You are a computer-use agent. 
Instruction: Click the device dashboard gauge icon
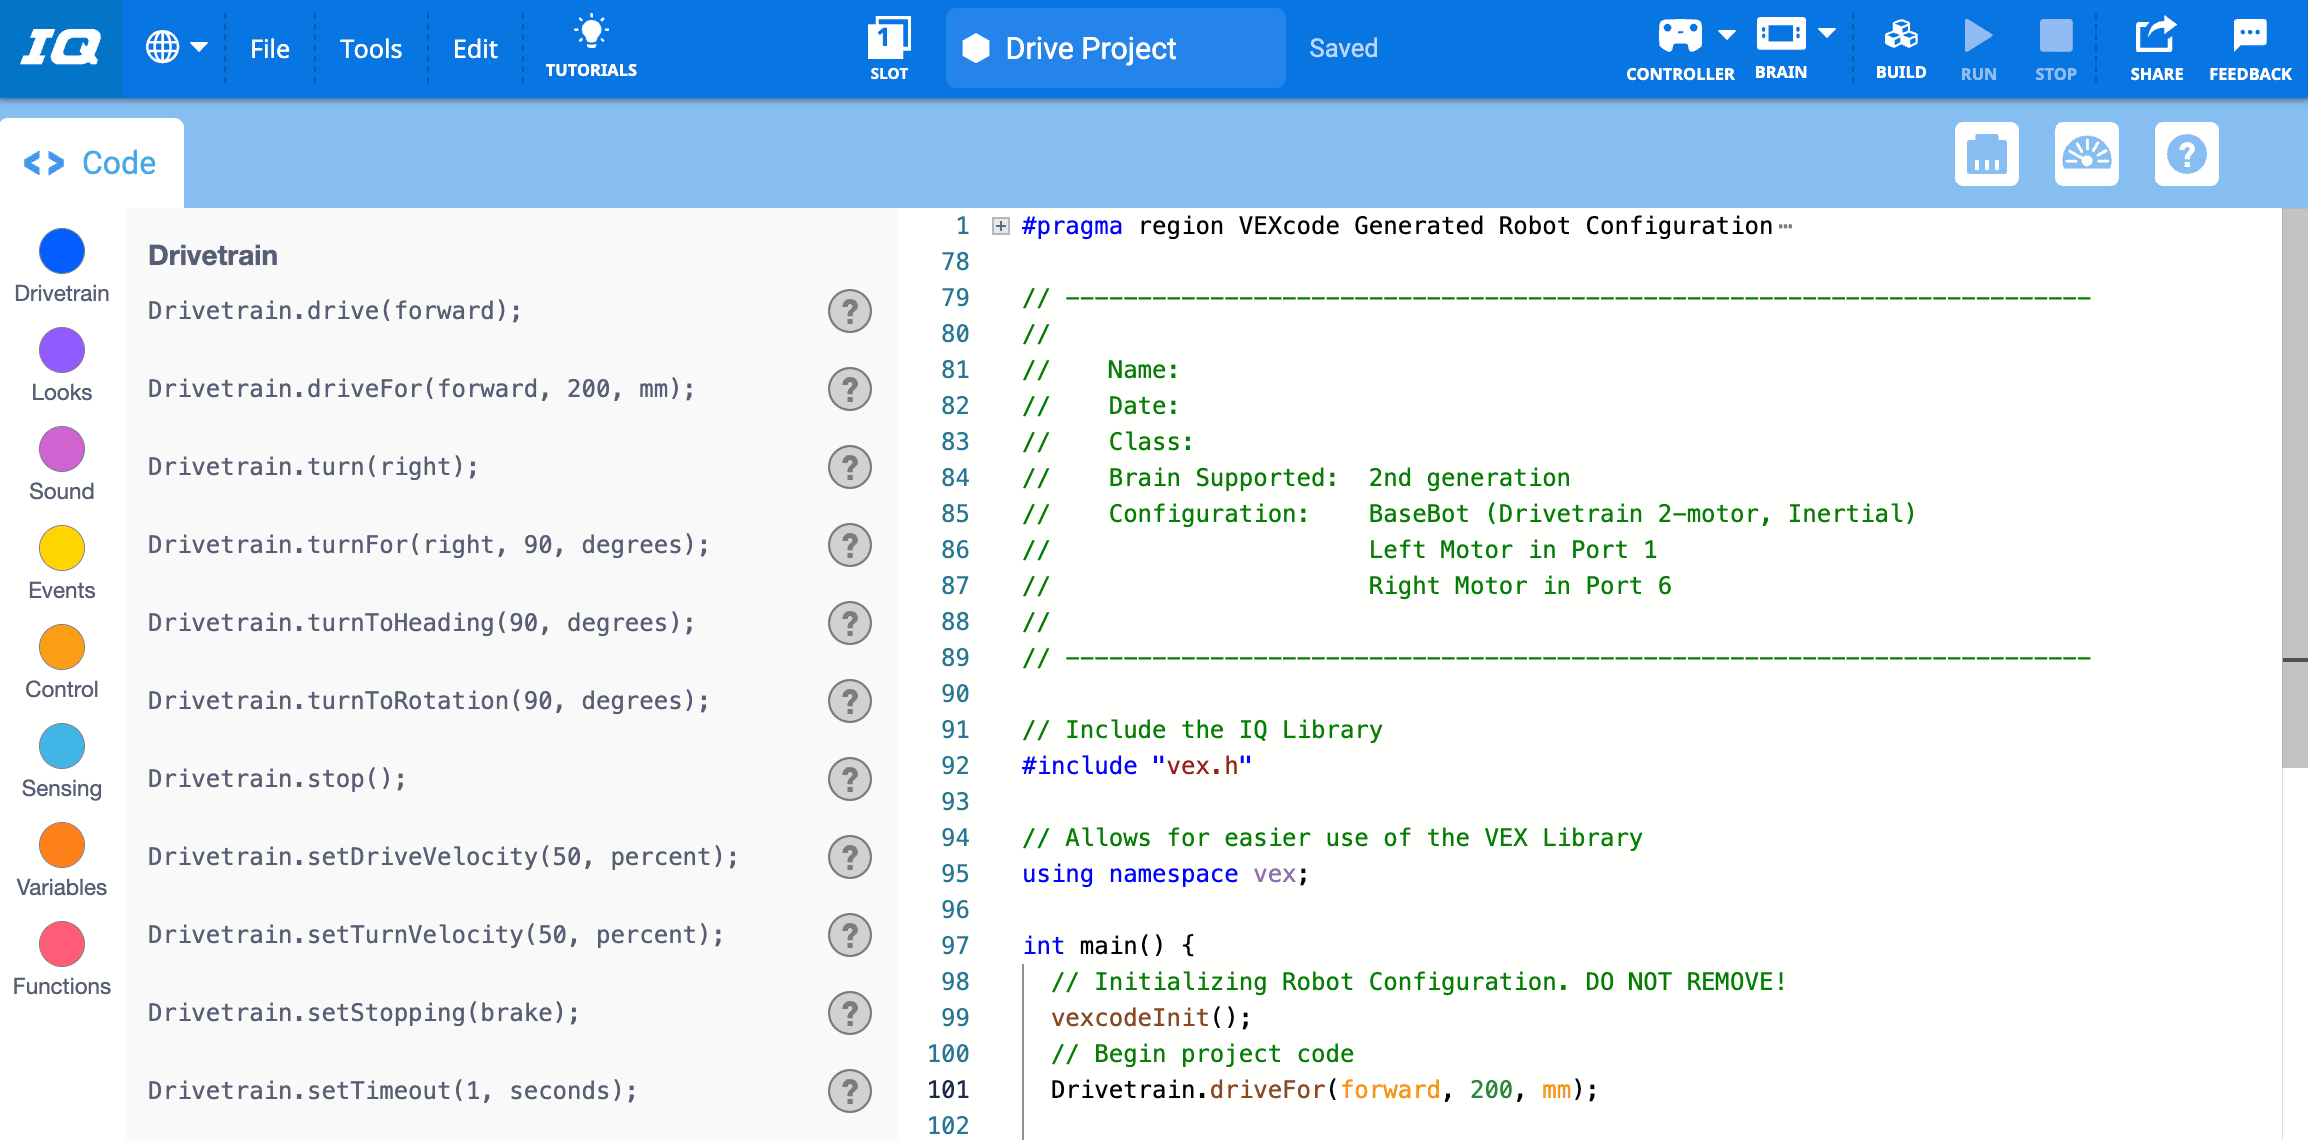[x=2087, y=154]
